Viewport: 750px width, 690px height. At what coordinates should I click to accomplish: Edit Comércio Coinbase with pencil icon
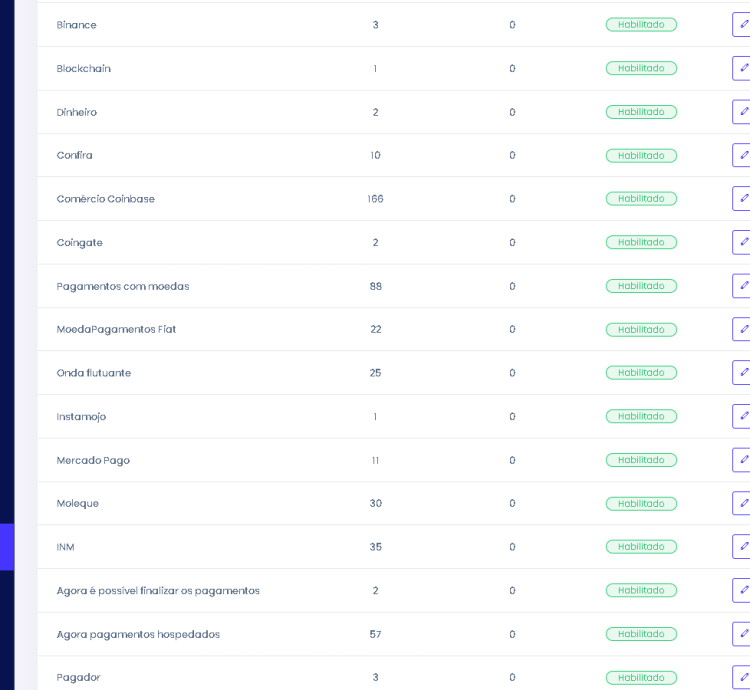tap(742, 199)
